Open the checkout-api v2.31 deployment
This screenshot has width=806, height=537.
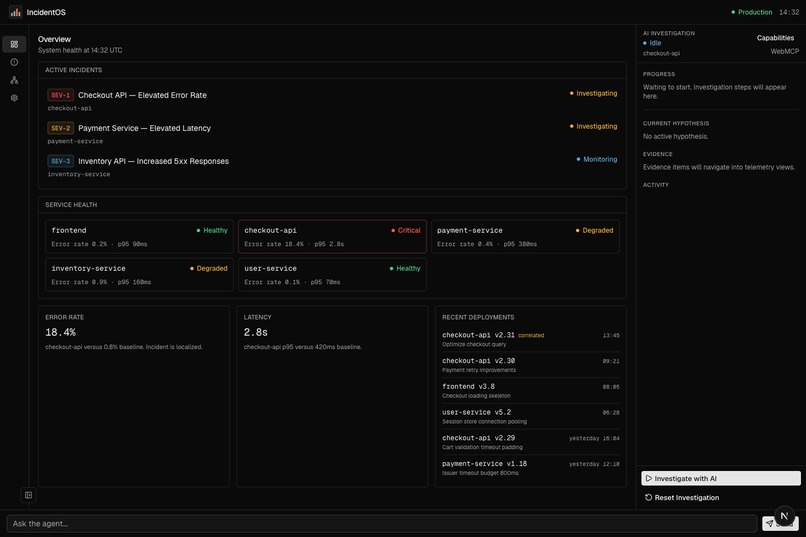pos(530,339)
